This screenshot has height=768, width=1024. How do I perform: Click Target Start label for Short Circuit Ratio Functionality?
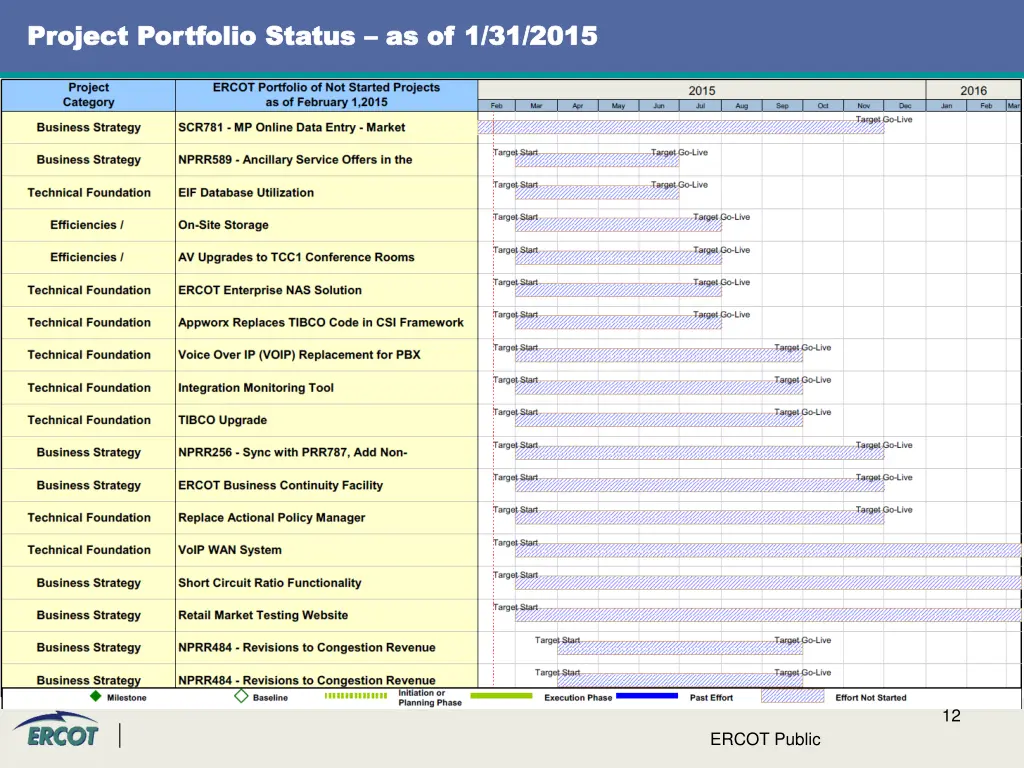tap(515, 575)
